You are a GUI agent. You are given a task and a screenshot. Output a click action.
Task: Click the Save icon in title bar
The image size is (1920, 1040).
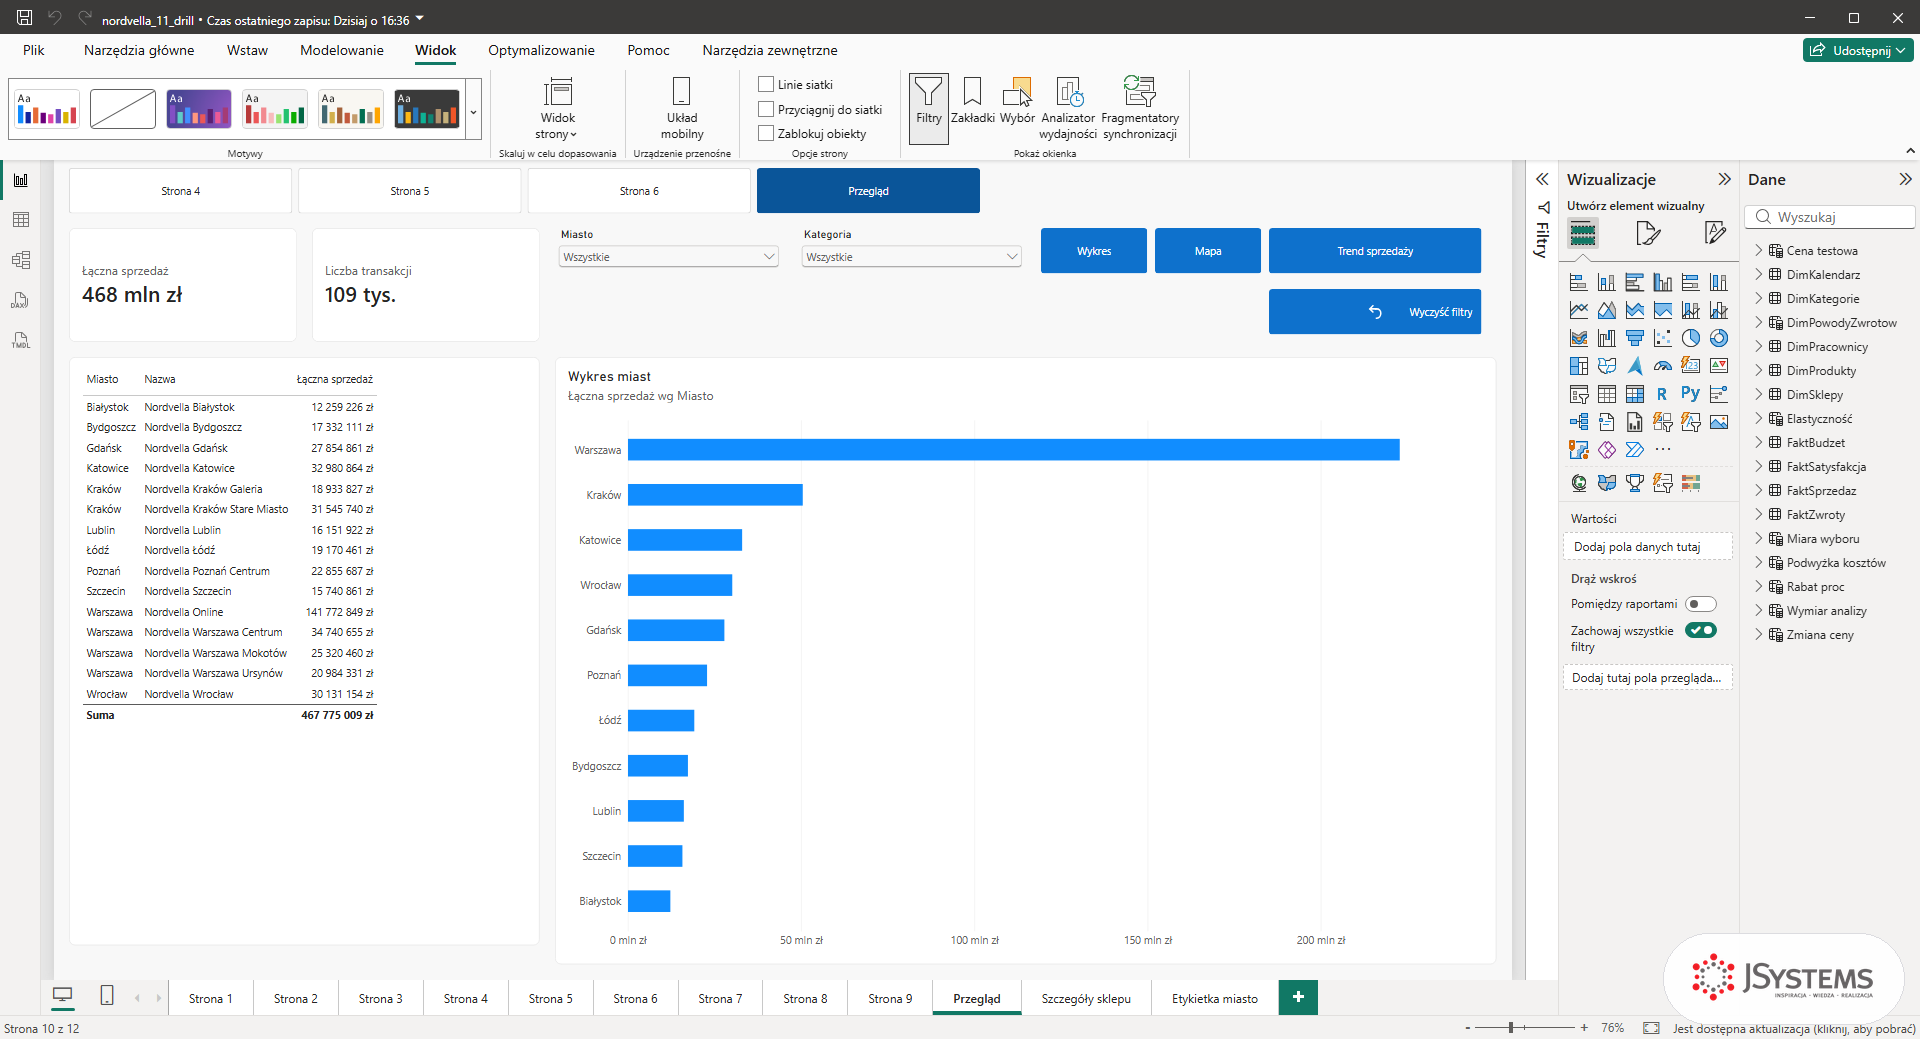point(25,17)
